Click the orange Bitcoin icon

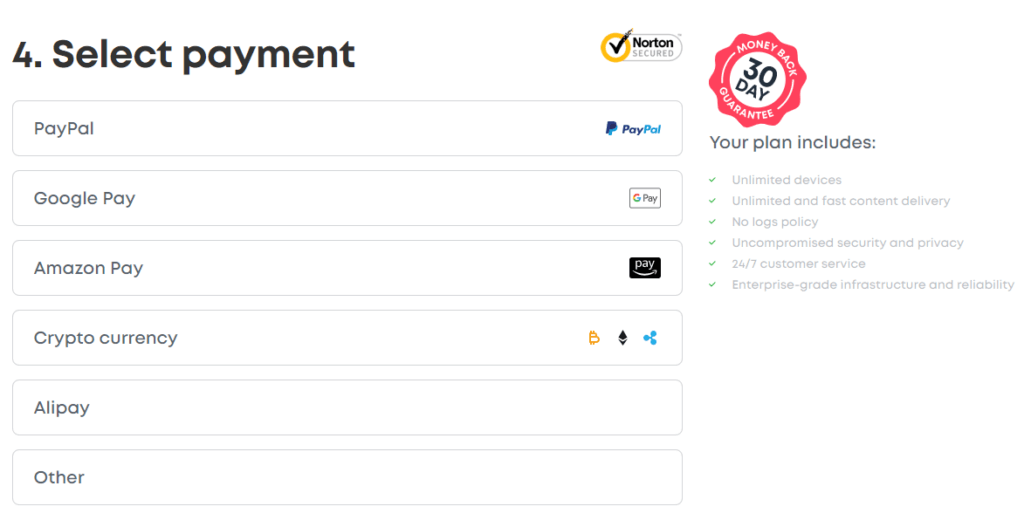click(594, 338)
